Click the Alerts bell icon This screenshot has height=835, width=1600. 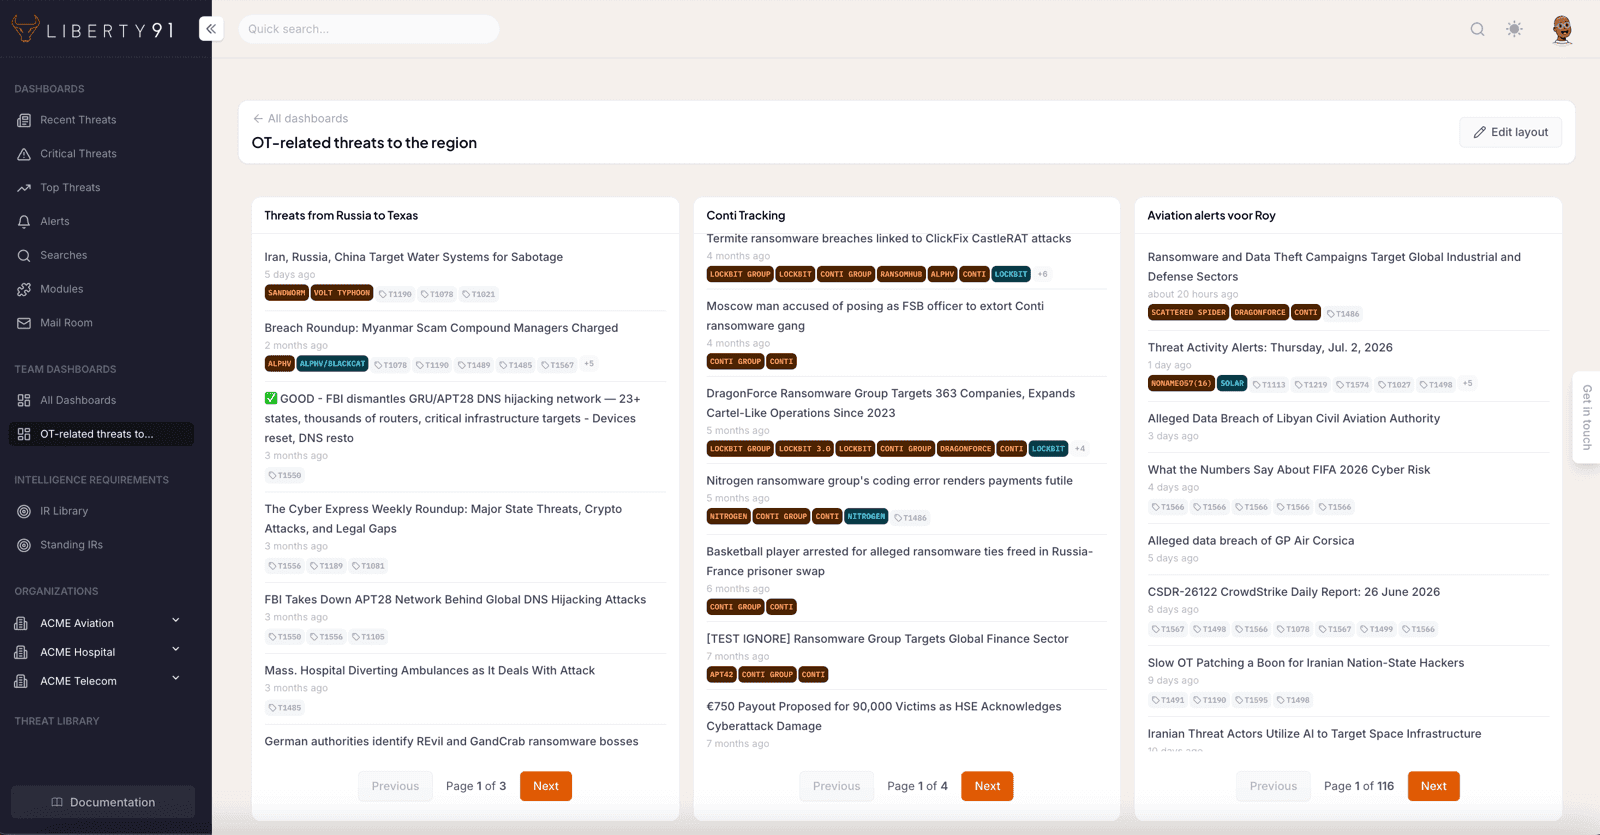pyautogui.click(x=24, y=222)
